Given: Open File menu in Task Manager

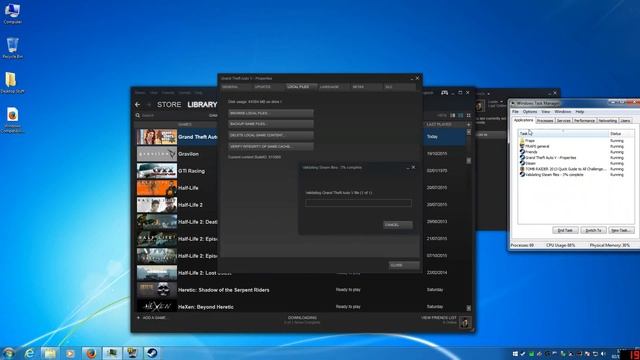Looking at the screenshot, I should click(x=516, y=111).
